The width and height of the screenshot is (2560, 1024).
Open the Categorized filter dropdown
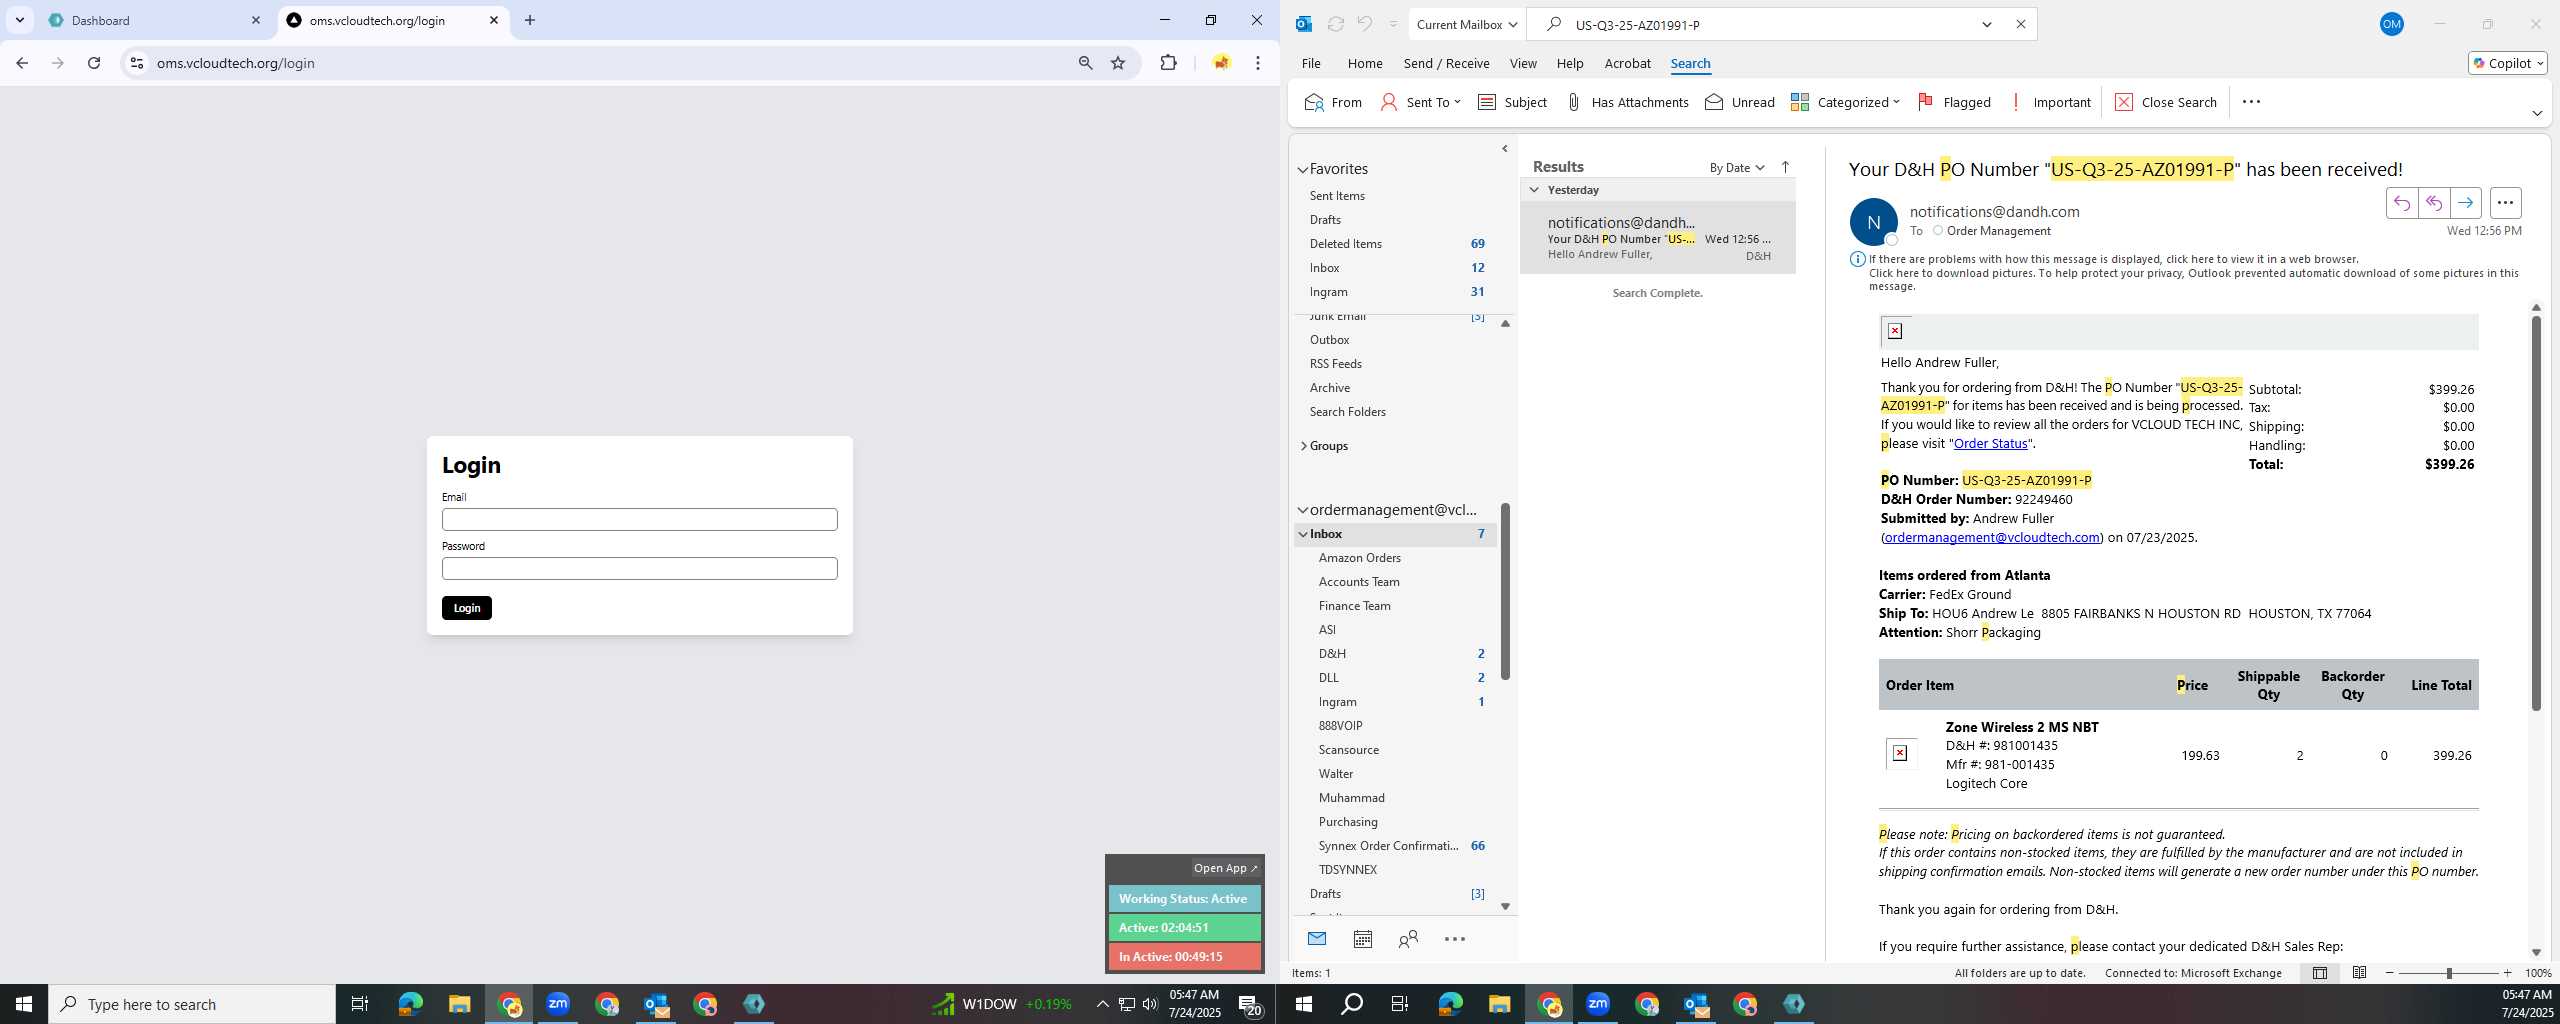point(1845,102)
